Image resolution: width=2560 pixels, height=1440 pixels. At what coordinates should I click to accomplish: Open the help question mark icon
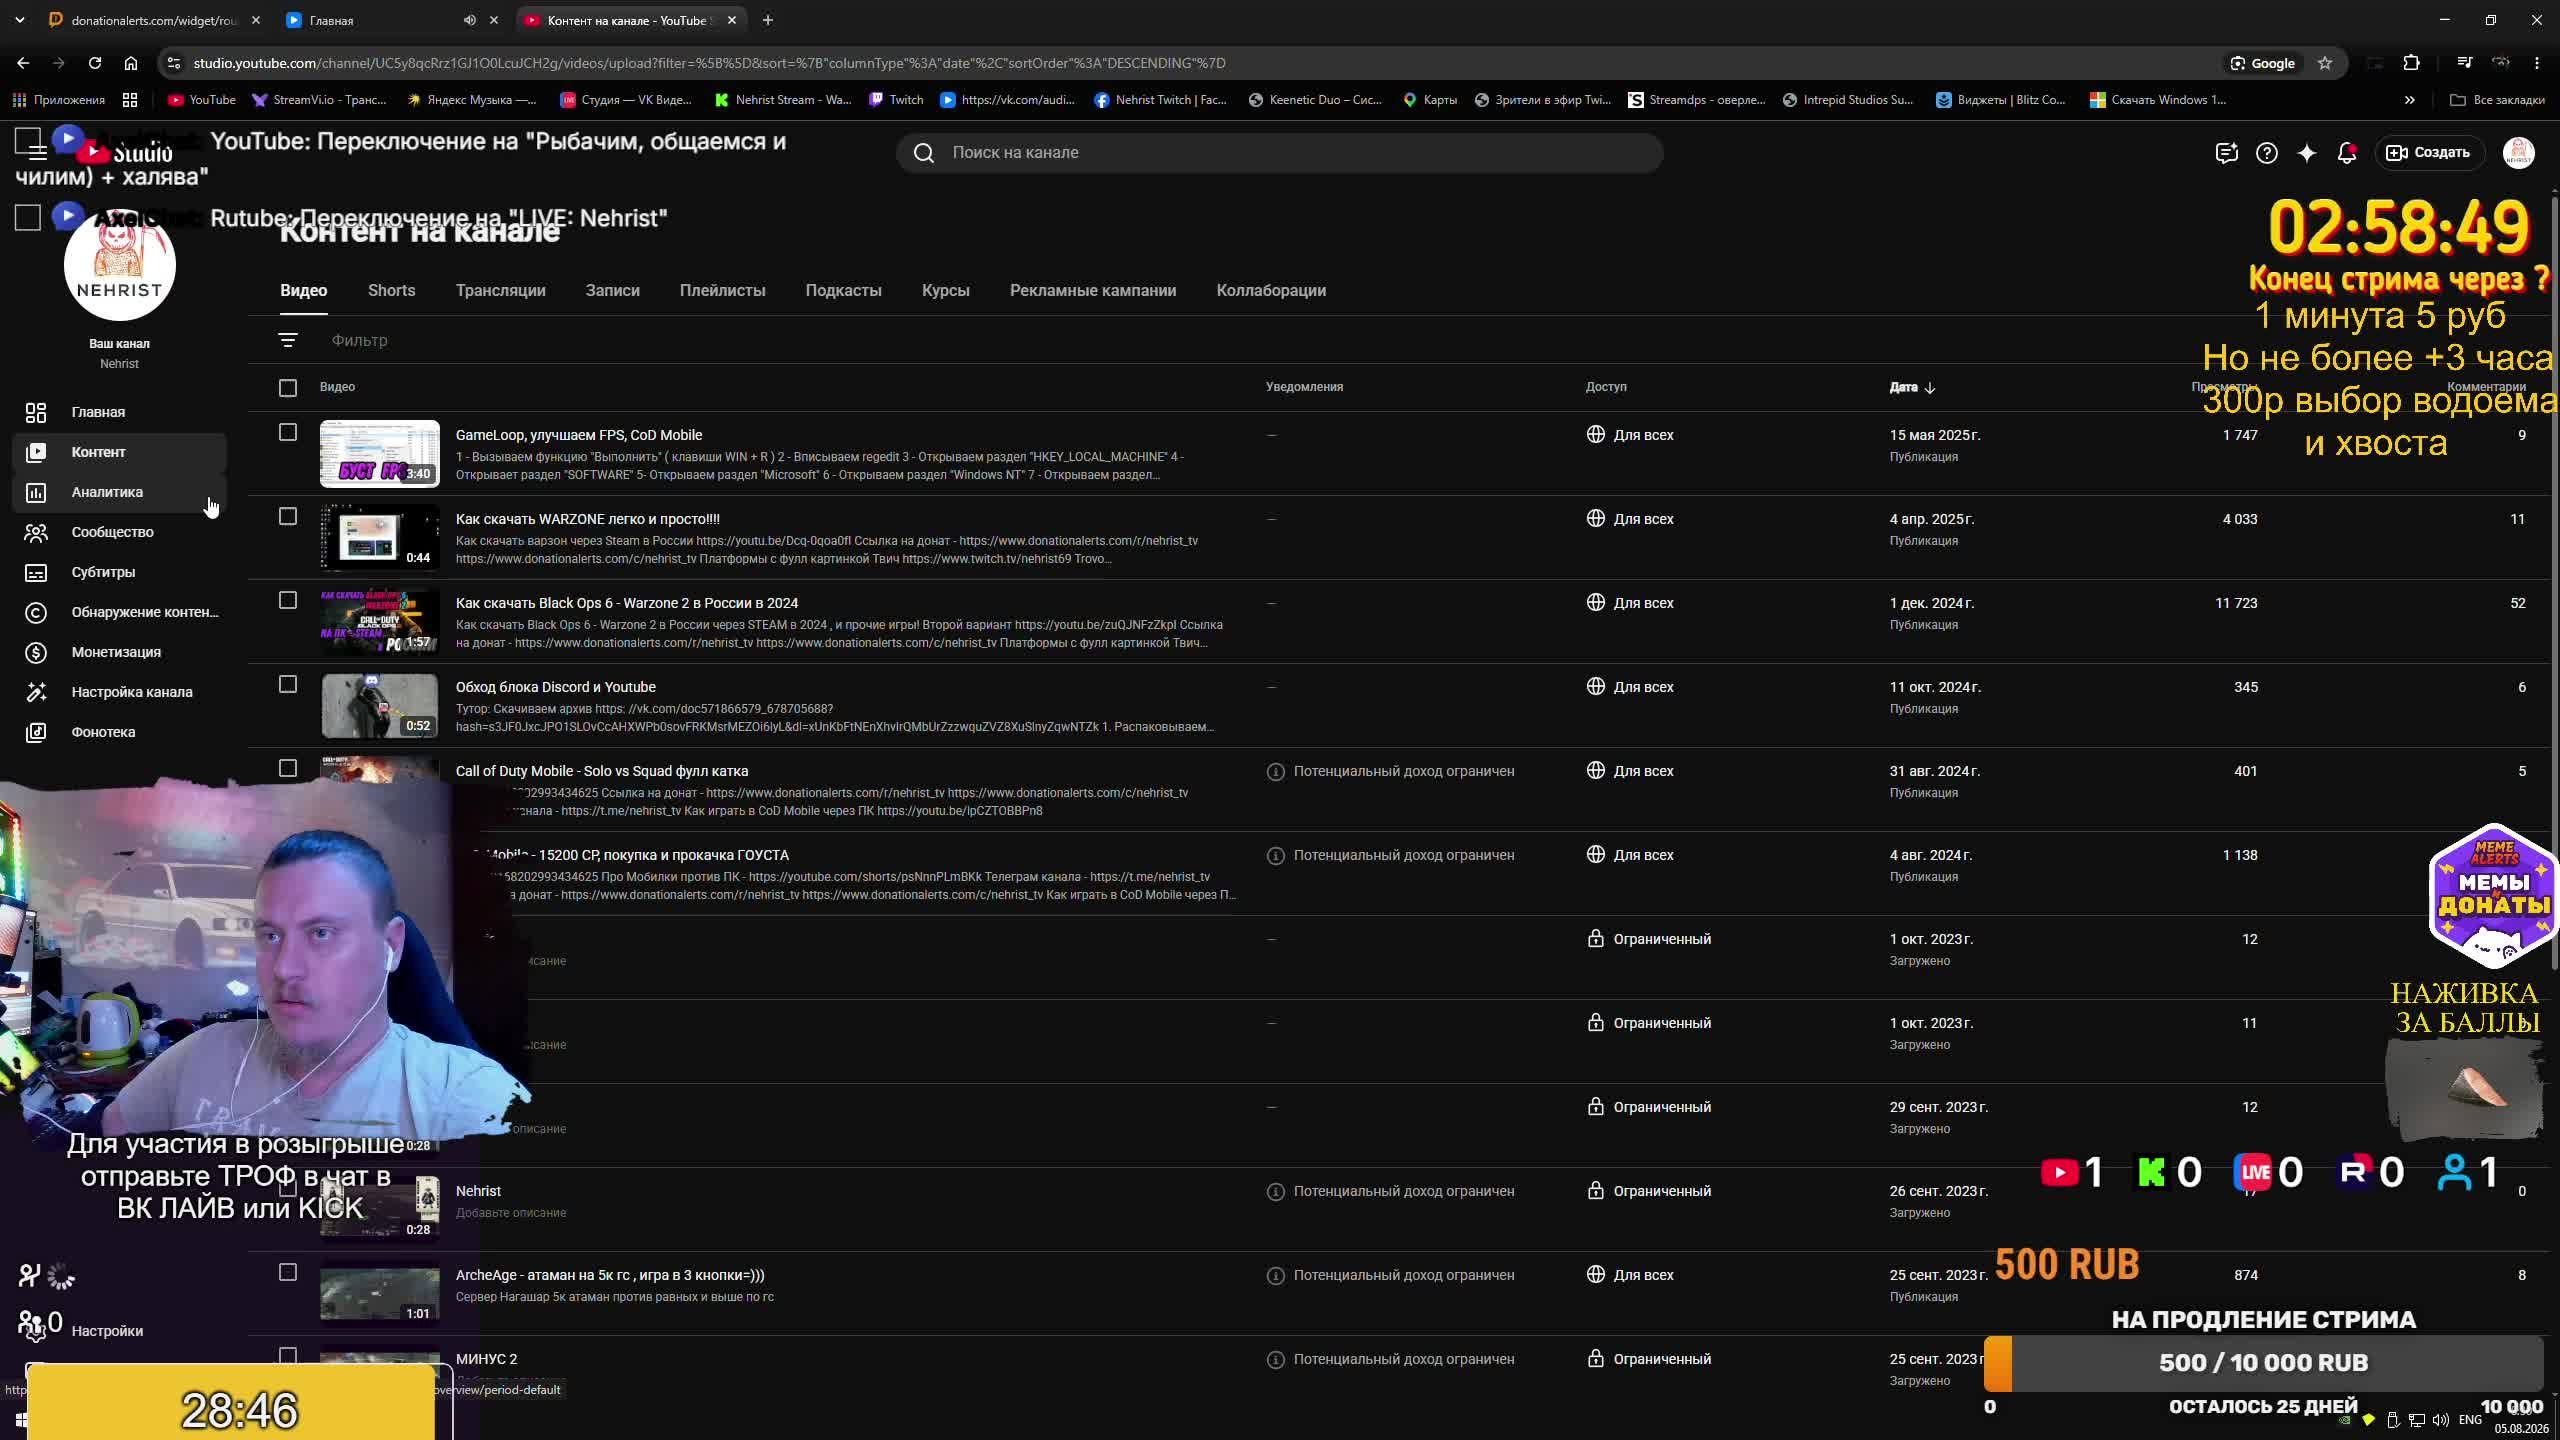pos(2267,153)
